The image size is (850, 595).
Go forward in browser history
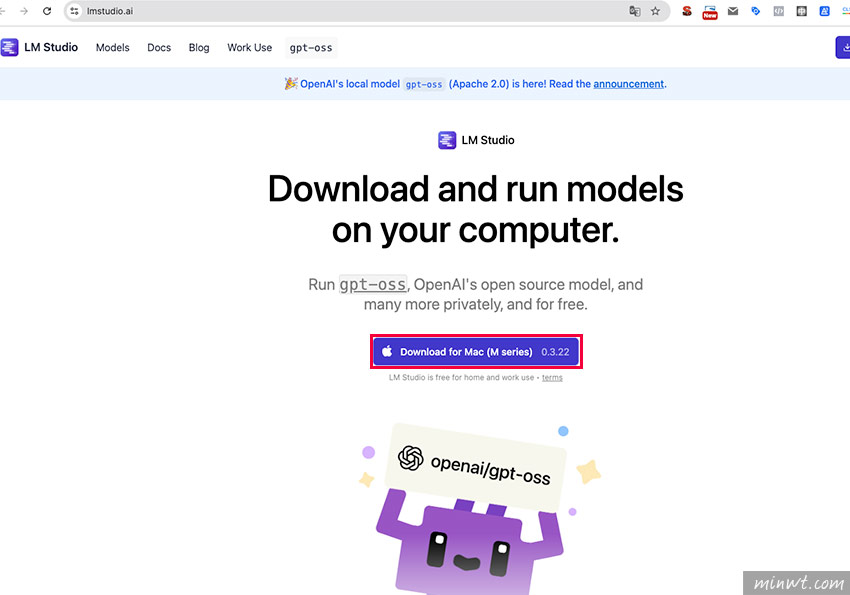tap(24, 11)
